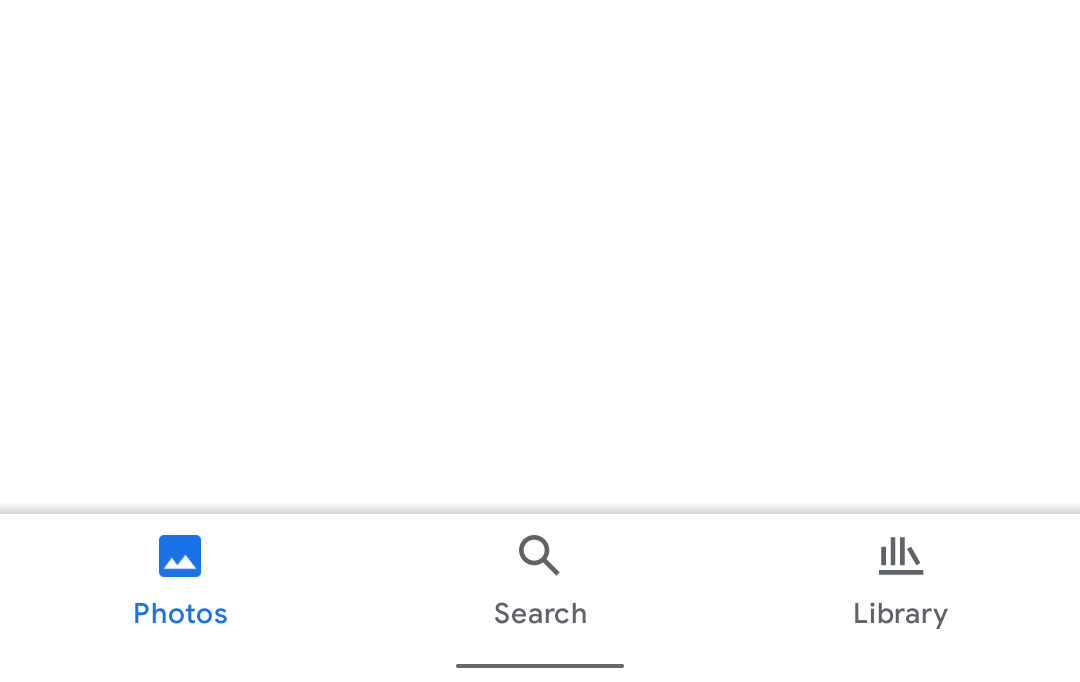Tap the home gesture bar at bottom
The height and width of the screenshot is (682, 1080).
pos(540,666)
